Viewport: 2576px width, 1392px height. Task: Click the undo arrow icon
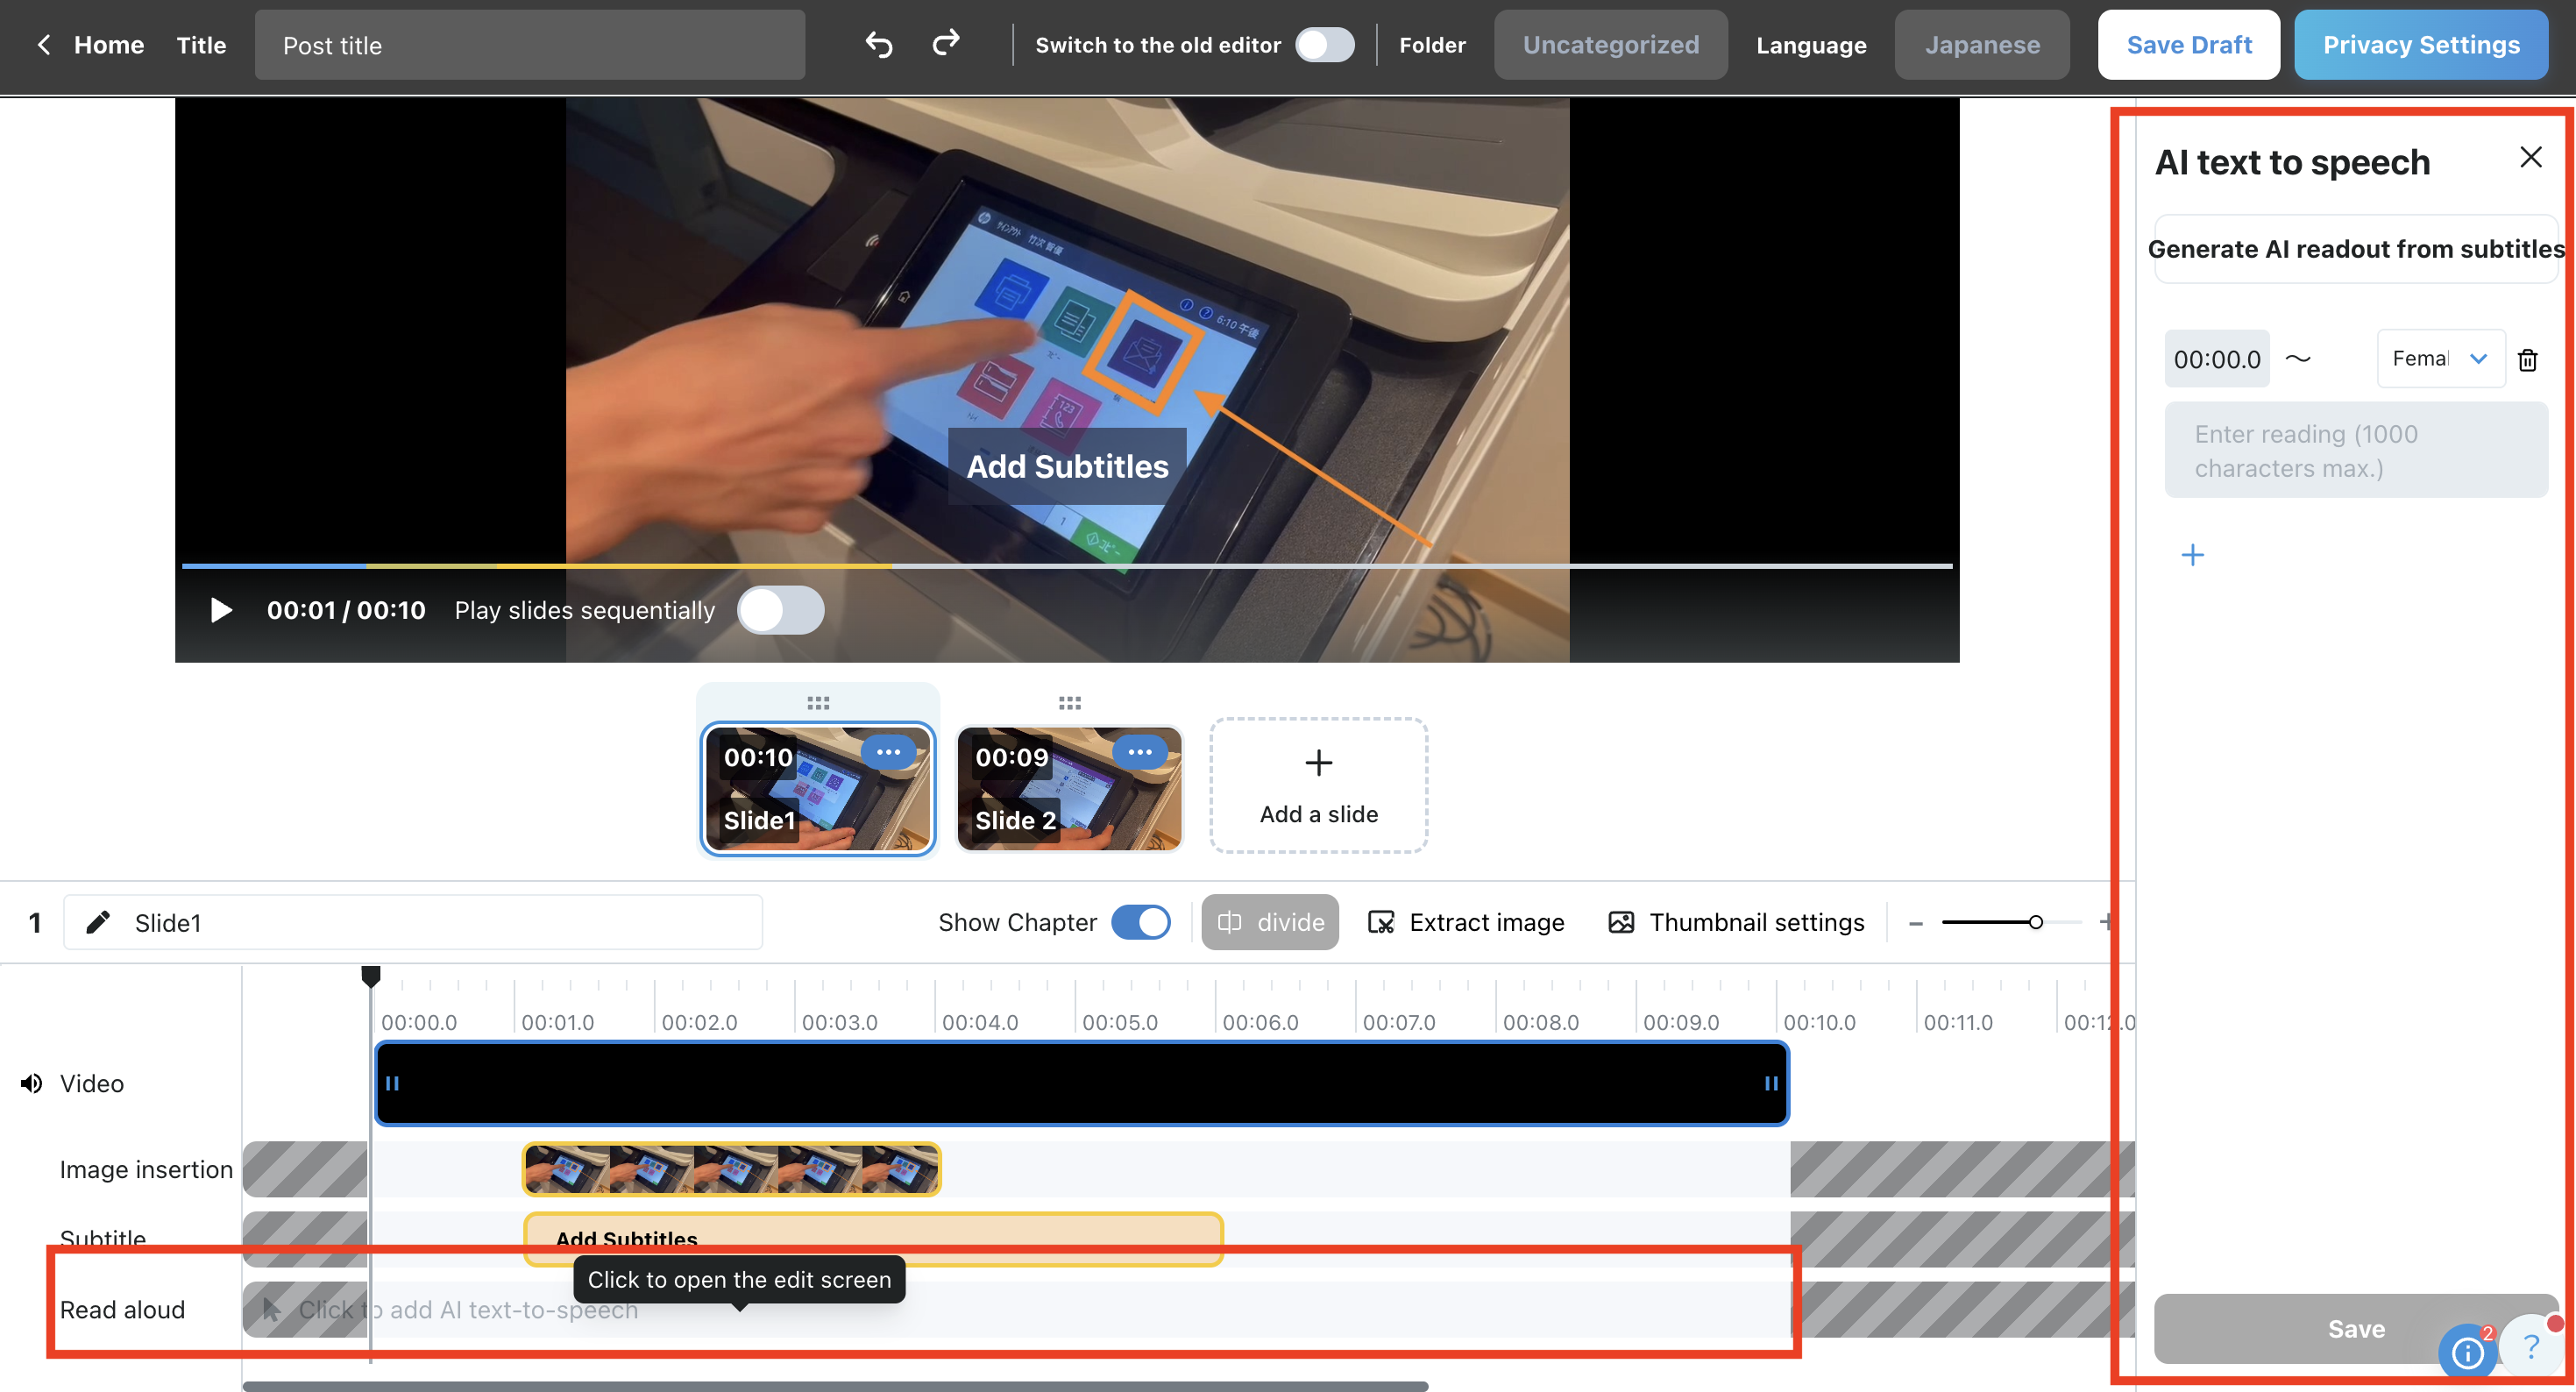(879, 45)
